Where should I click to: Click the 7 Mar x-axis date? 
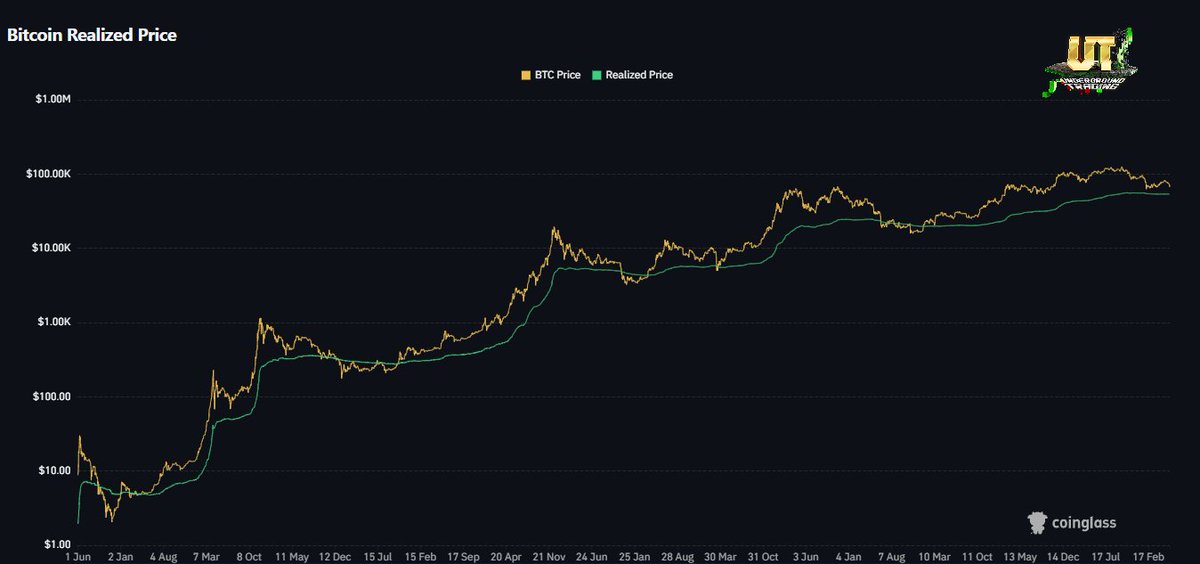click(x=206, y=555)
